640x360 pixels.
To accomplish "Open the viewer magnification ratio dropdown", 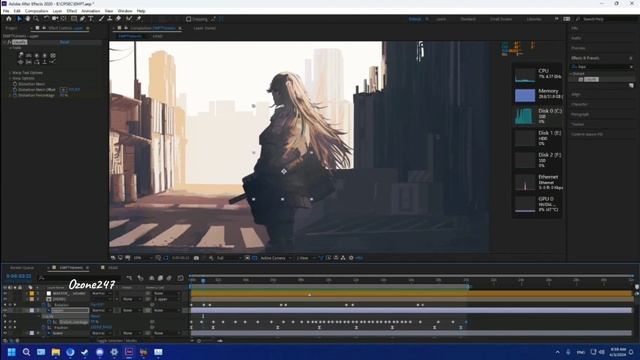I will tap(142, 258).
